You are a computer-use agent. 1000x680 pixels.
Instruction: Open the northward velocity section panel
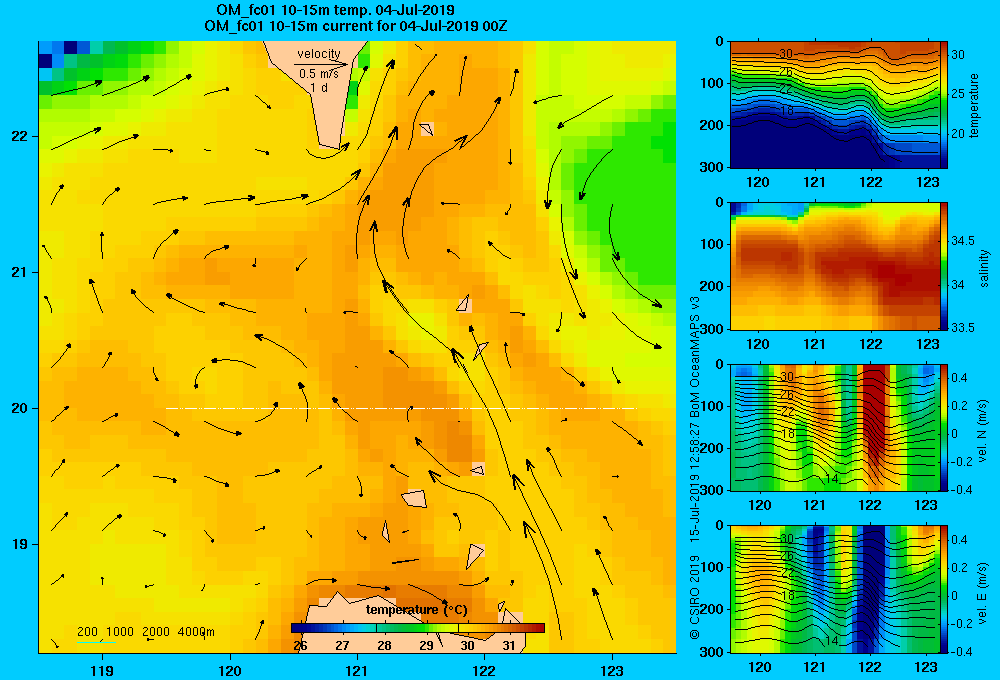click(834, 427)
